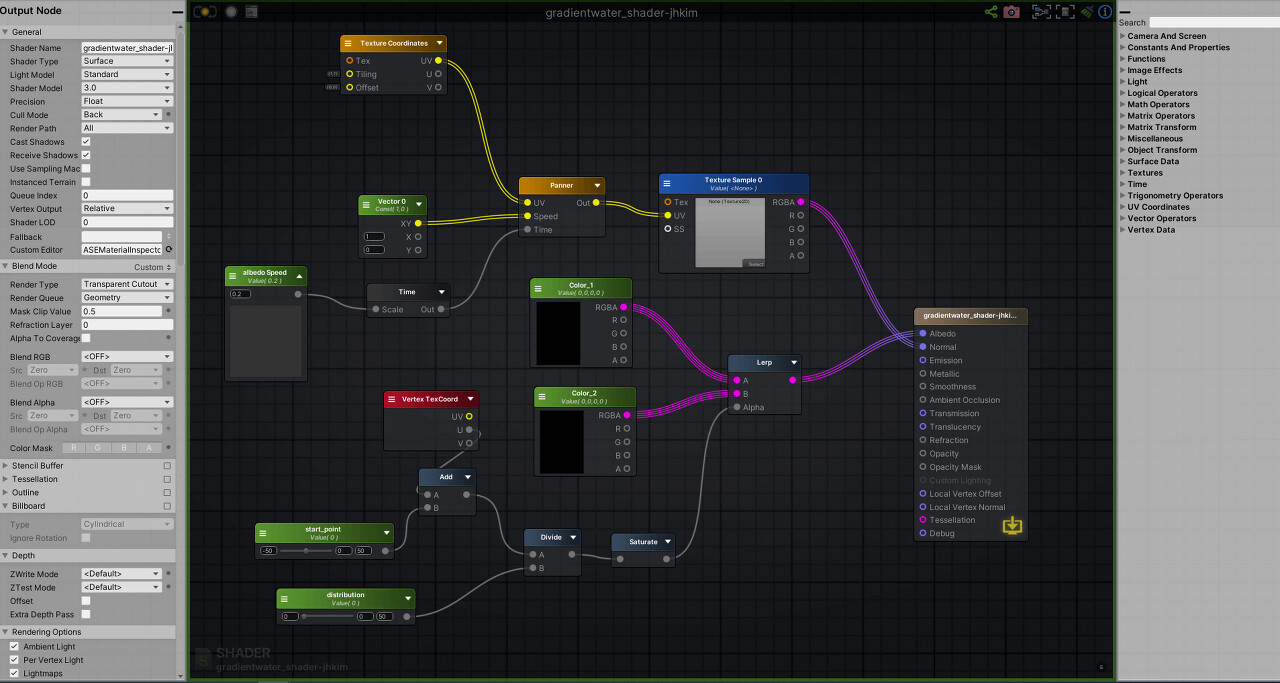Click the Color_1 black color swatch

(x=558, y=333)
